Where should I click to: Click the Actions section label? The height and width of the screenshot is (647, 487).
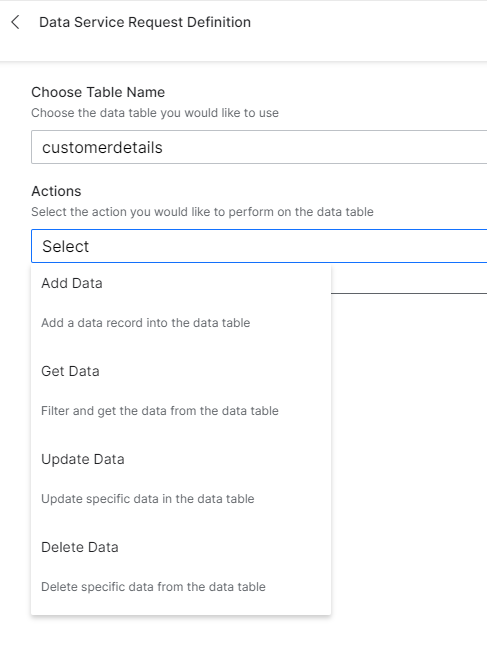pyautogui.click(x=56, y=191)
